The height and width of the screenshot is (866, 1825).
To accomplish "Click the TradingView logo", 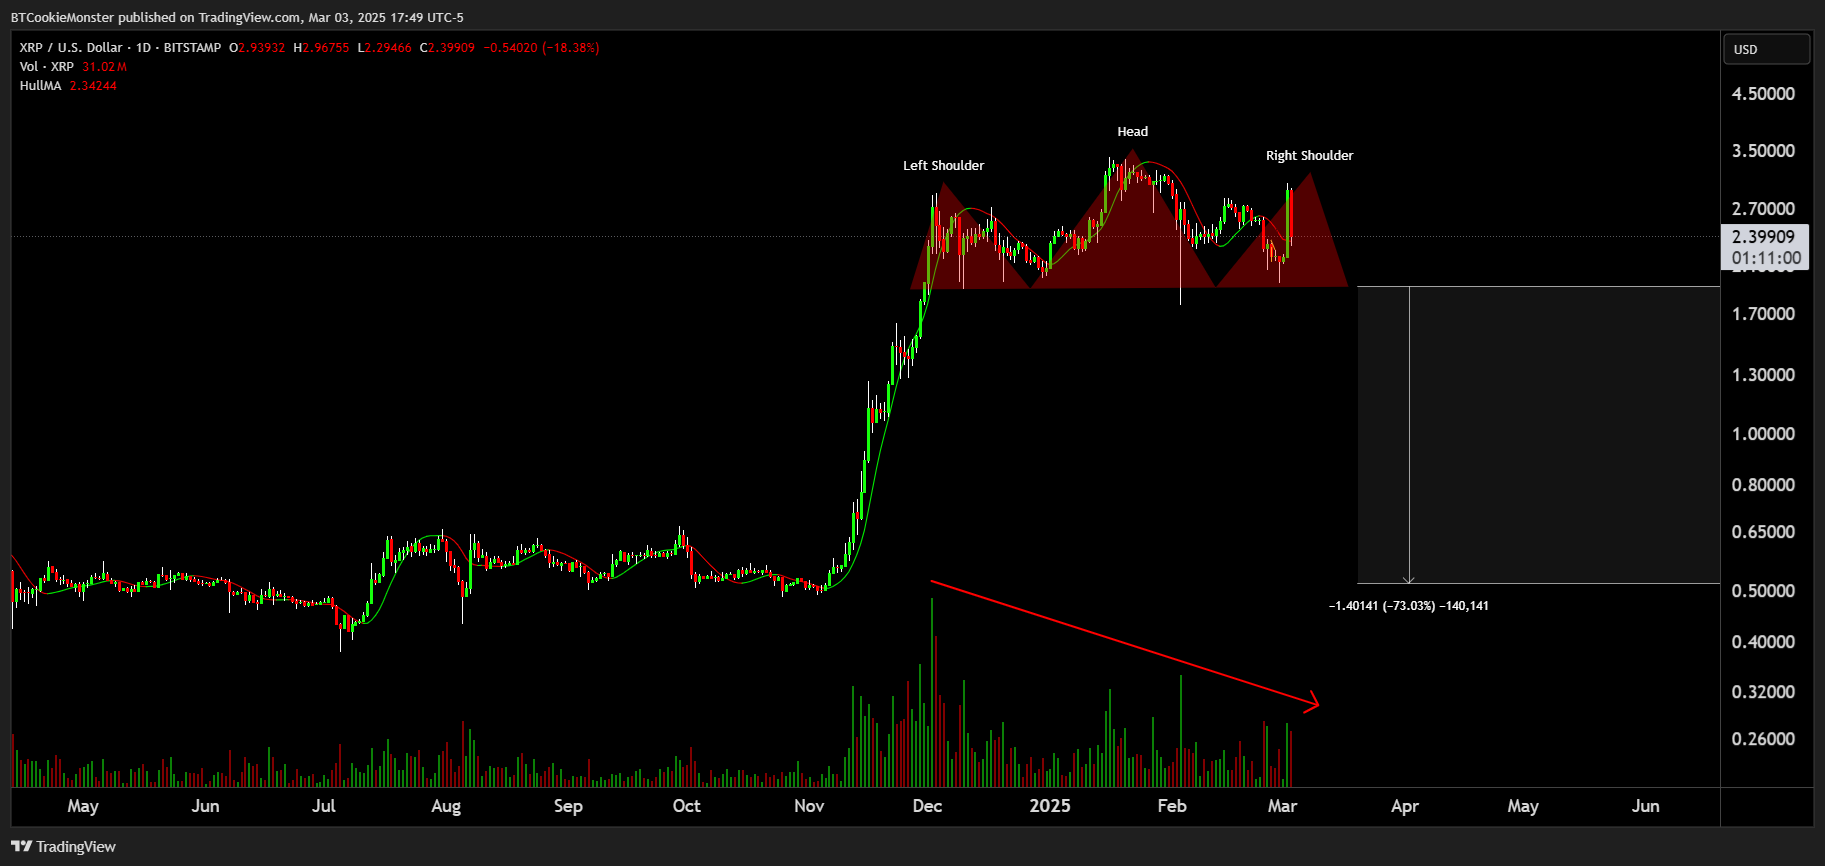I will 63,846.
